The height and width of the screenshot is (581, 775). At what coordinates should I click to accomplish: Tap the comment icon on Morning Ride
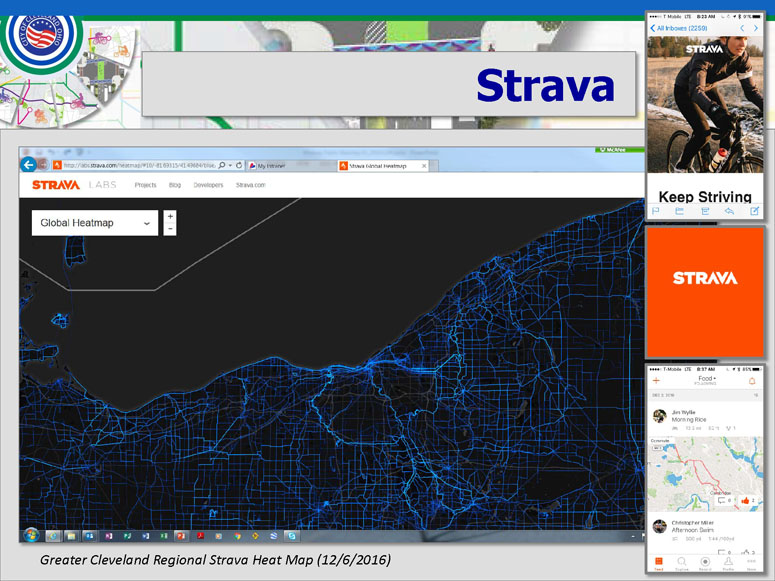(x=724, y=500)
